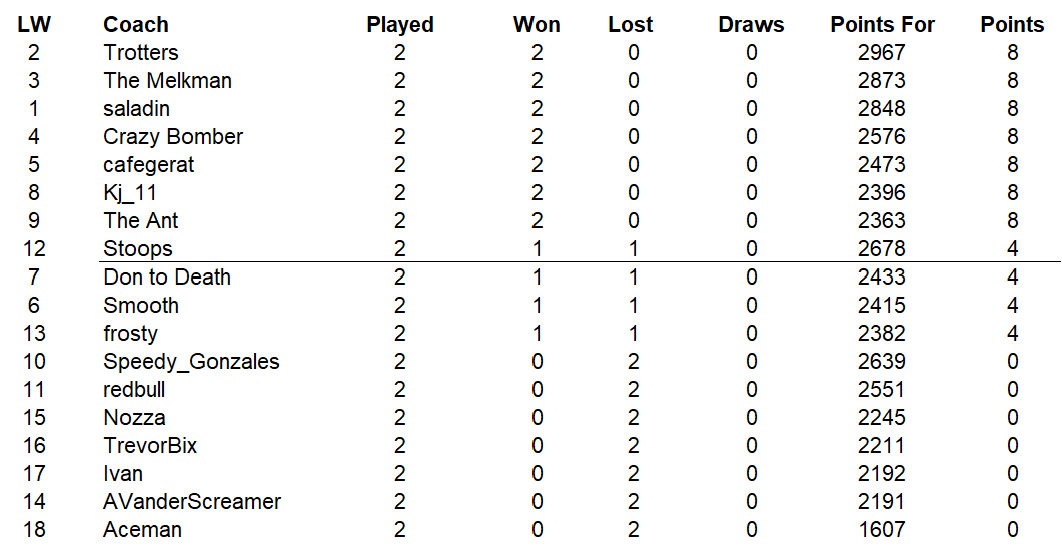Click the saladin coach name

point(136,109)
